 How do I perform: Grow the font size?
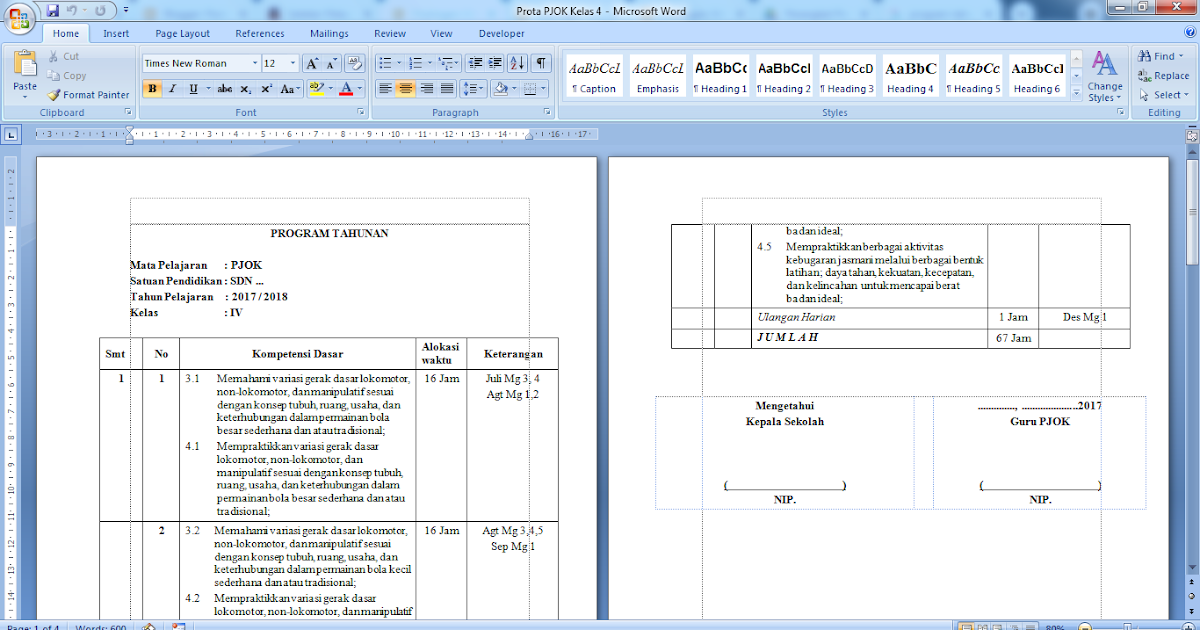click(x=311, y=63)
